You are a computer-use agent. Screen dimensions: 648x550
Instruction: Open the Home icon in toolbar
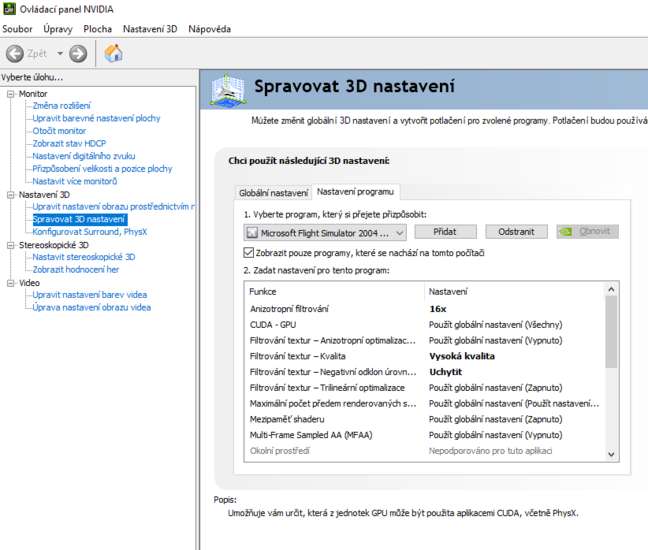113,53
